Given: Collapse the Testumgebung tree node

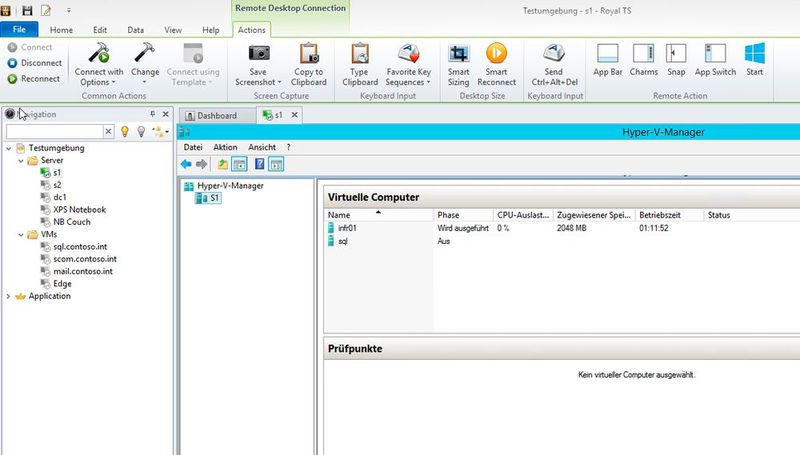Looking at the screenshot, I should tap(9, 148).
